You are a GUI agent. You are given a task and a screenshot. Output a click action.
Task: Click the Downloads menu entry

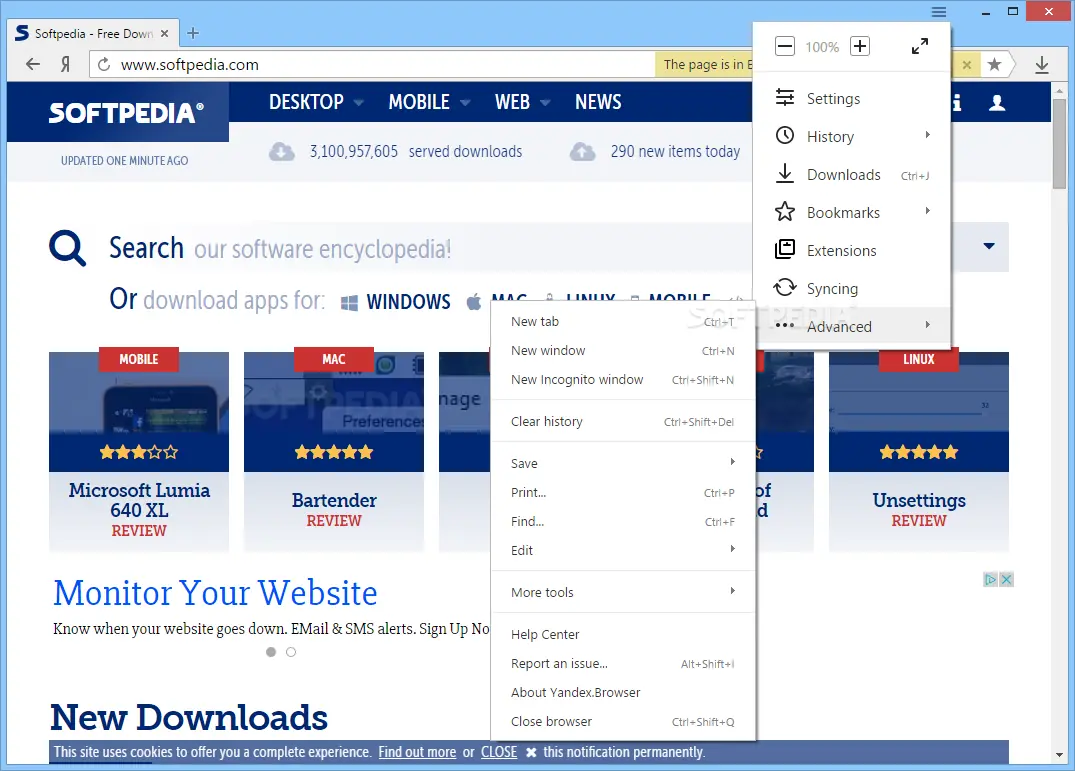851,175
